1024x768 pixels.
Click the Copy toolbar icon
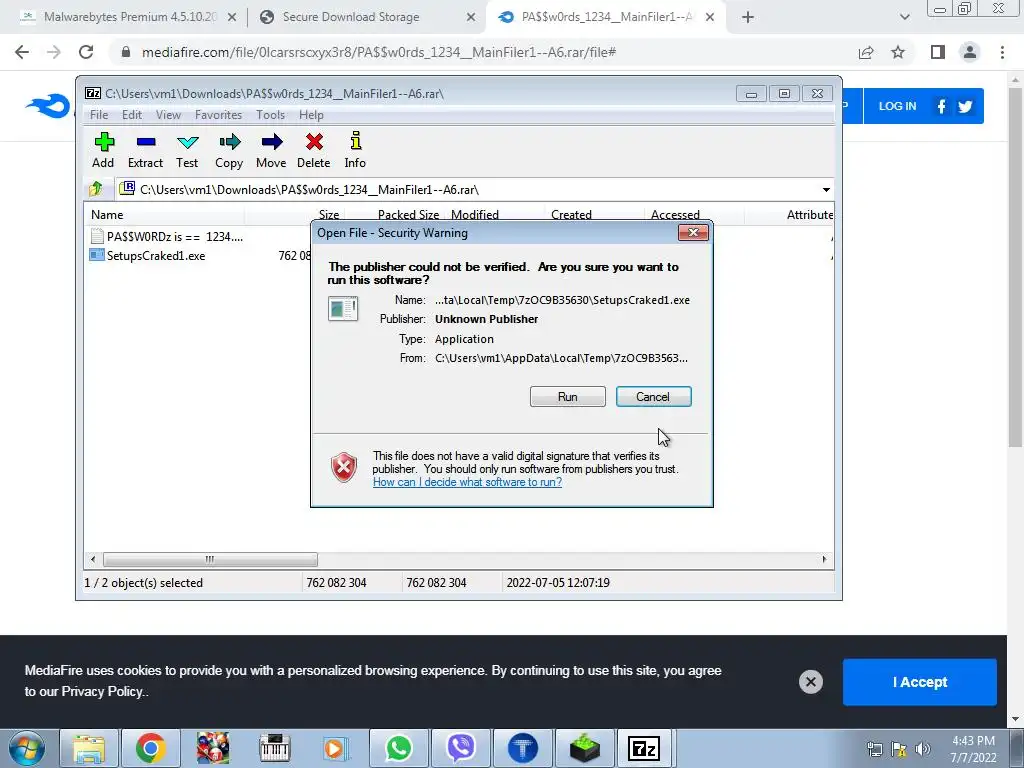click(229, 150)
